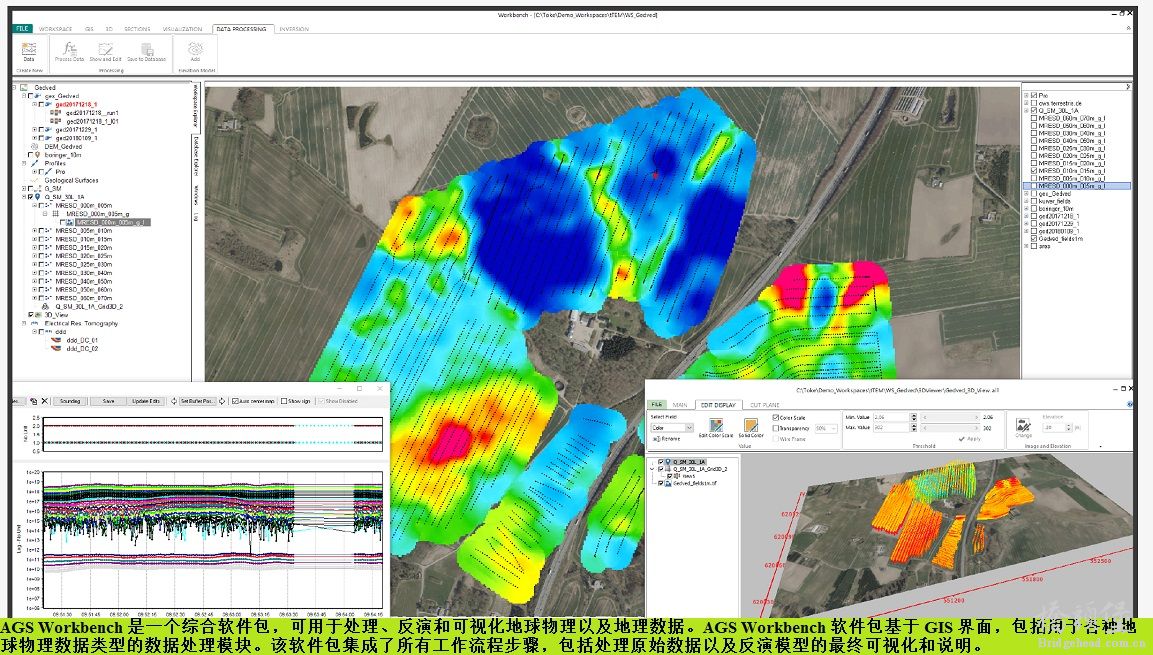Toggle gex_Gedved checkbox in workspace tree
Viewport: 1153px width, 655px height.
coord(32,96)
